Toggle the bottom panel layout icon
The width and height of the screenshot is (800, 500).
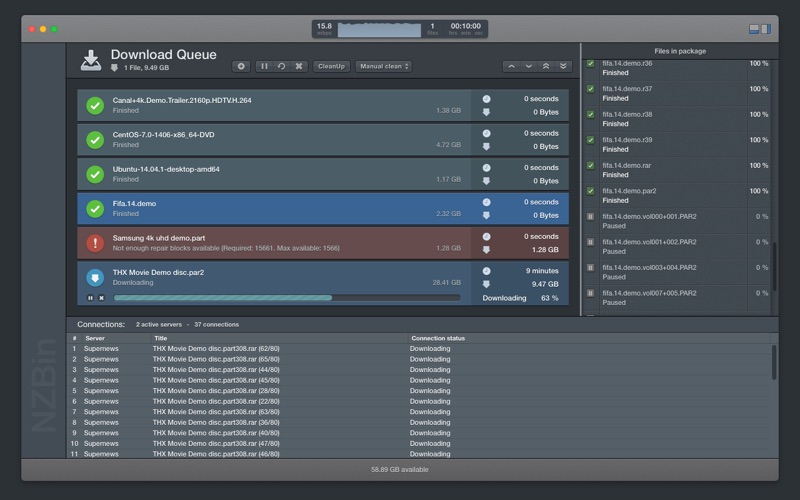point(755,30)
